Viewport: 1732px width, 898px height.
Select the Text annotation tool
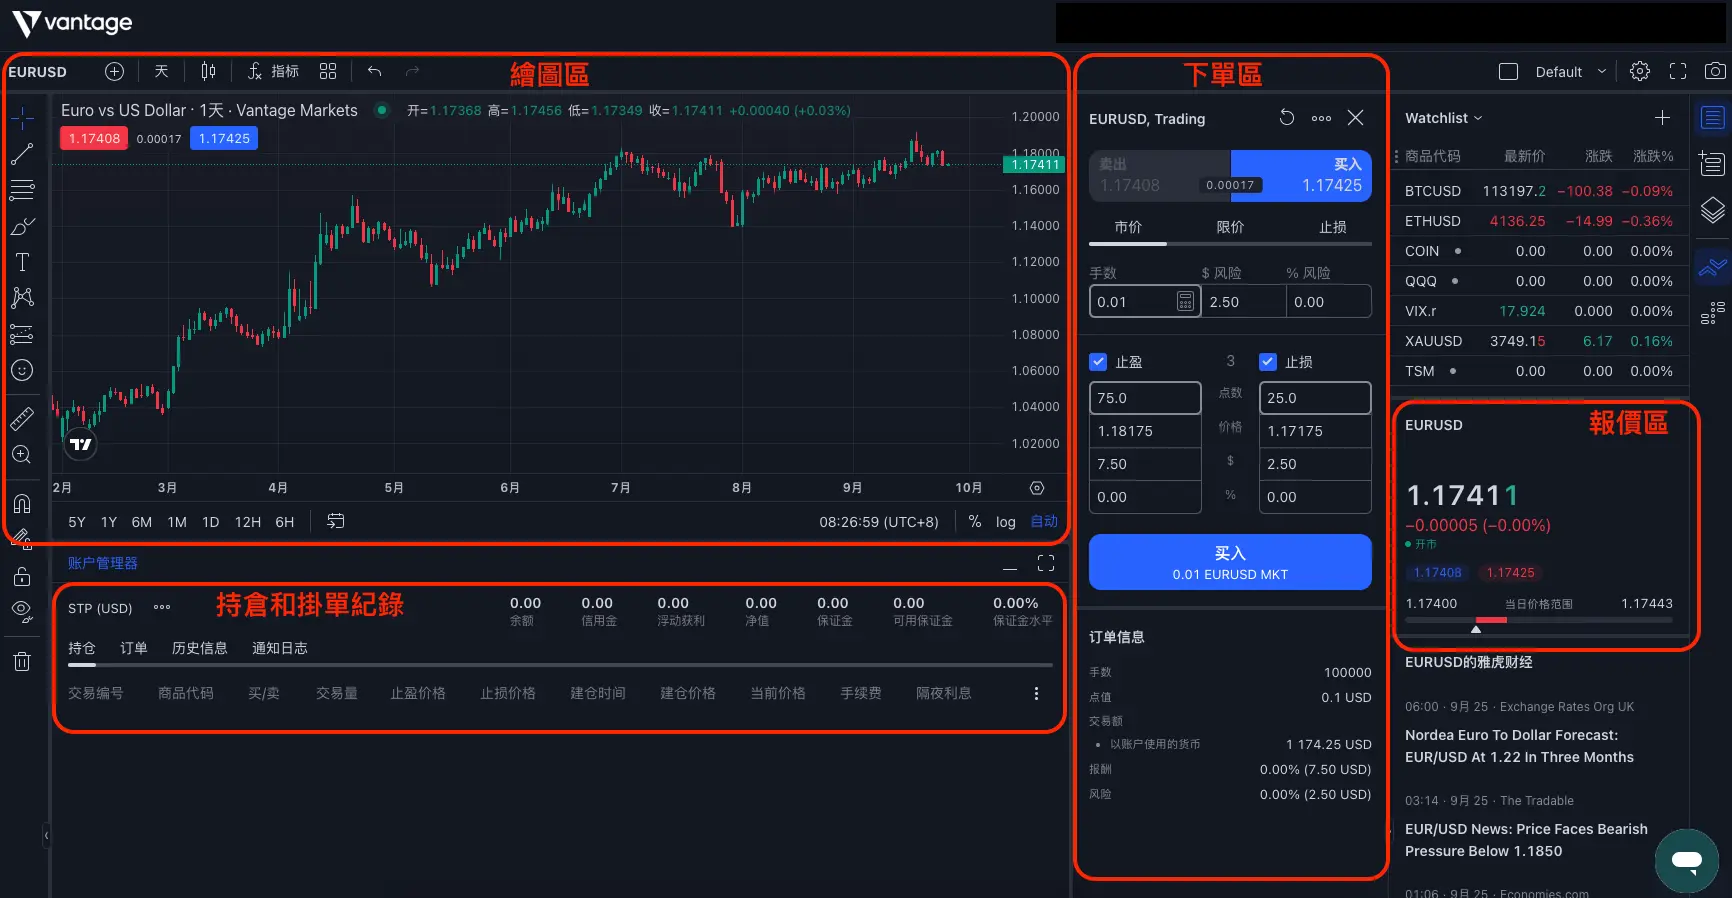[x=22, y=263]
